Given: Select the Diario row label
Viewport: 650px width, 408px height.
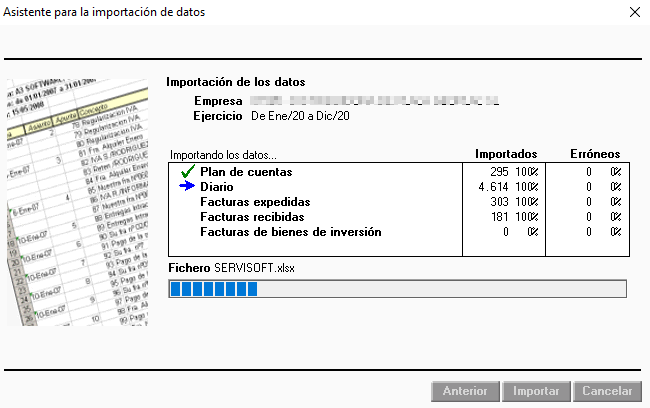Looking at the screenshot, I should (x=217, y=187).
